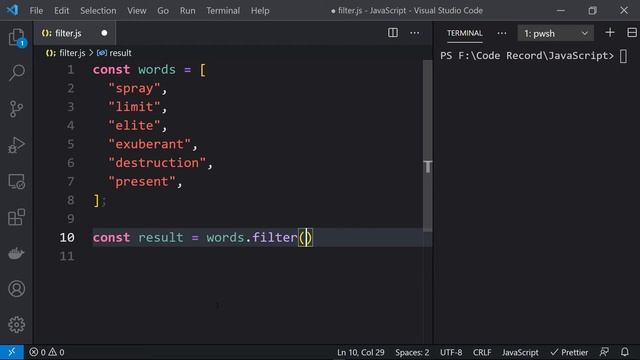
Task: Show errors and warnings count
Action: 47,352
